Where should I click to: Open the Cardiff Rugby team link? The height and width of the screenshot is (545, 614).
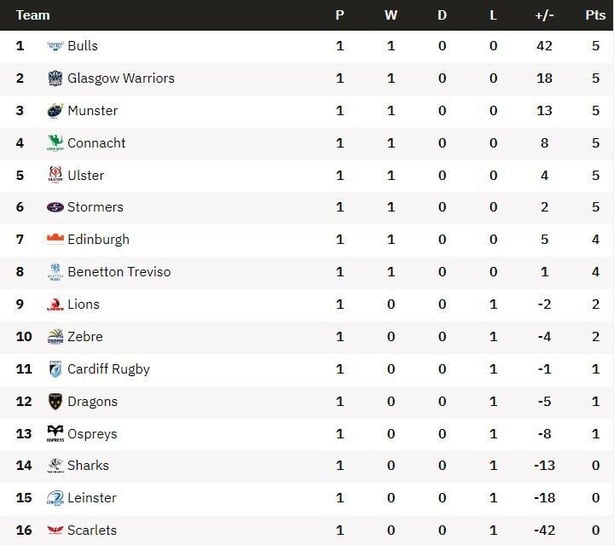coord(108,369)
